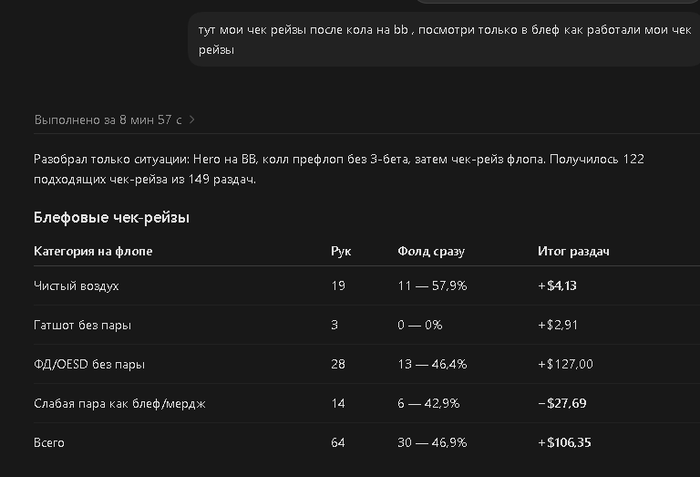Click the +$4,13 result cell
Screen dimensions: 700x477
tap(557, 286)
